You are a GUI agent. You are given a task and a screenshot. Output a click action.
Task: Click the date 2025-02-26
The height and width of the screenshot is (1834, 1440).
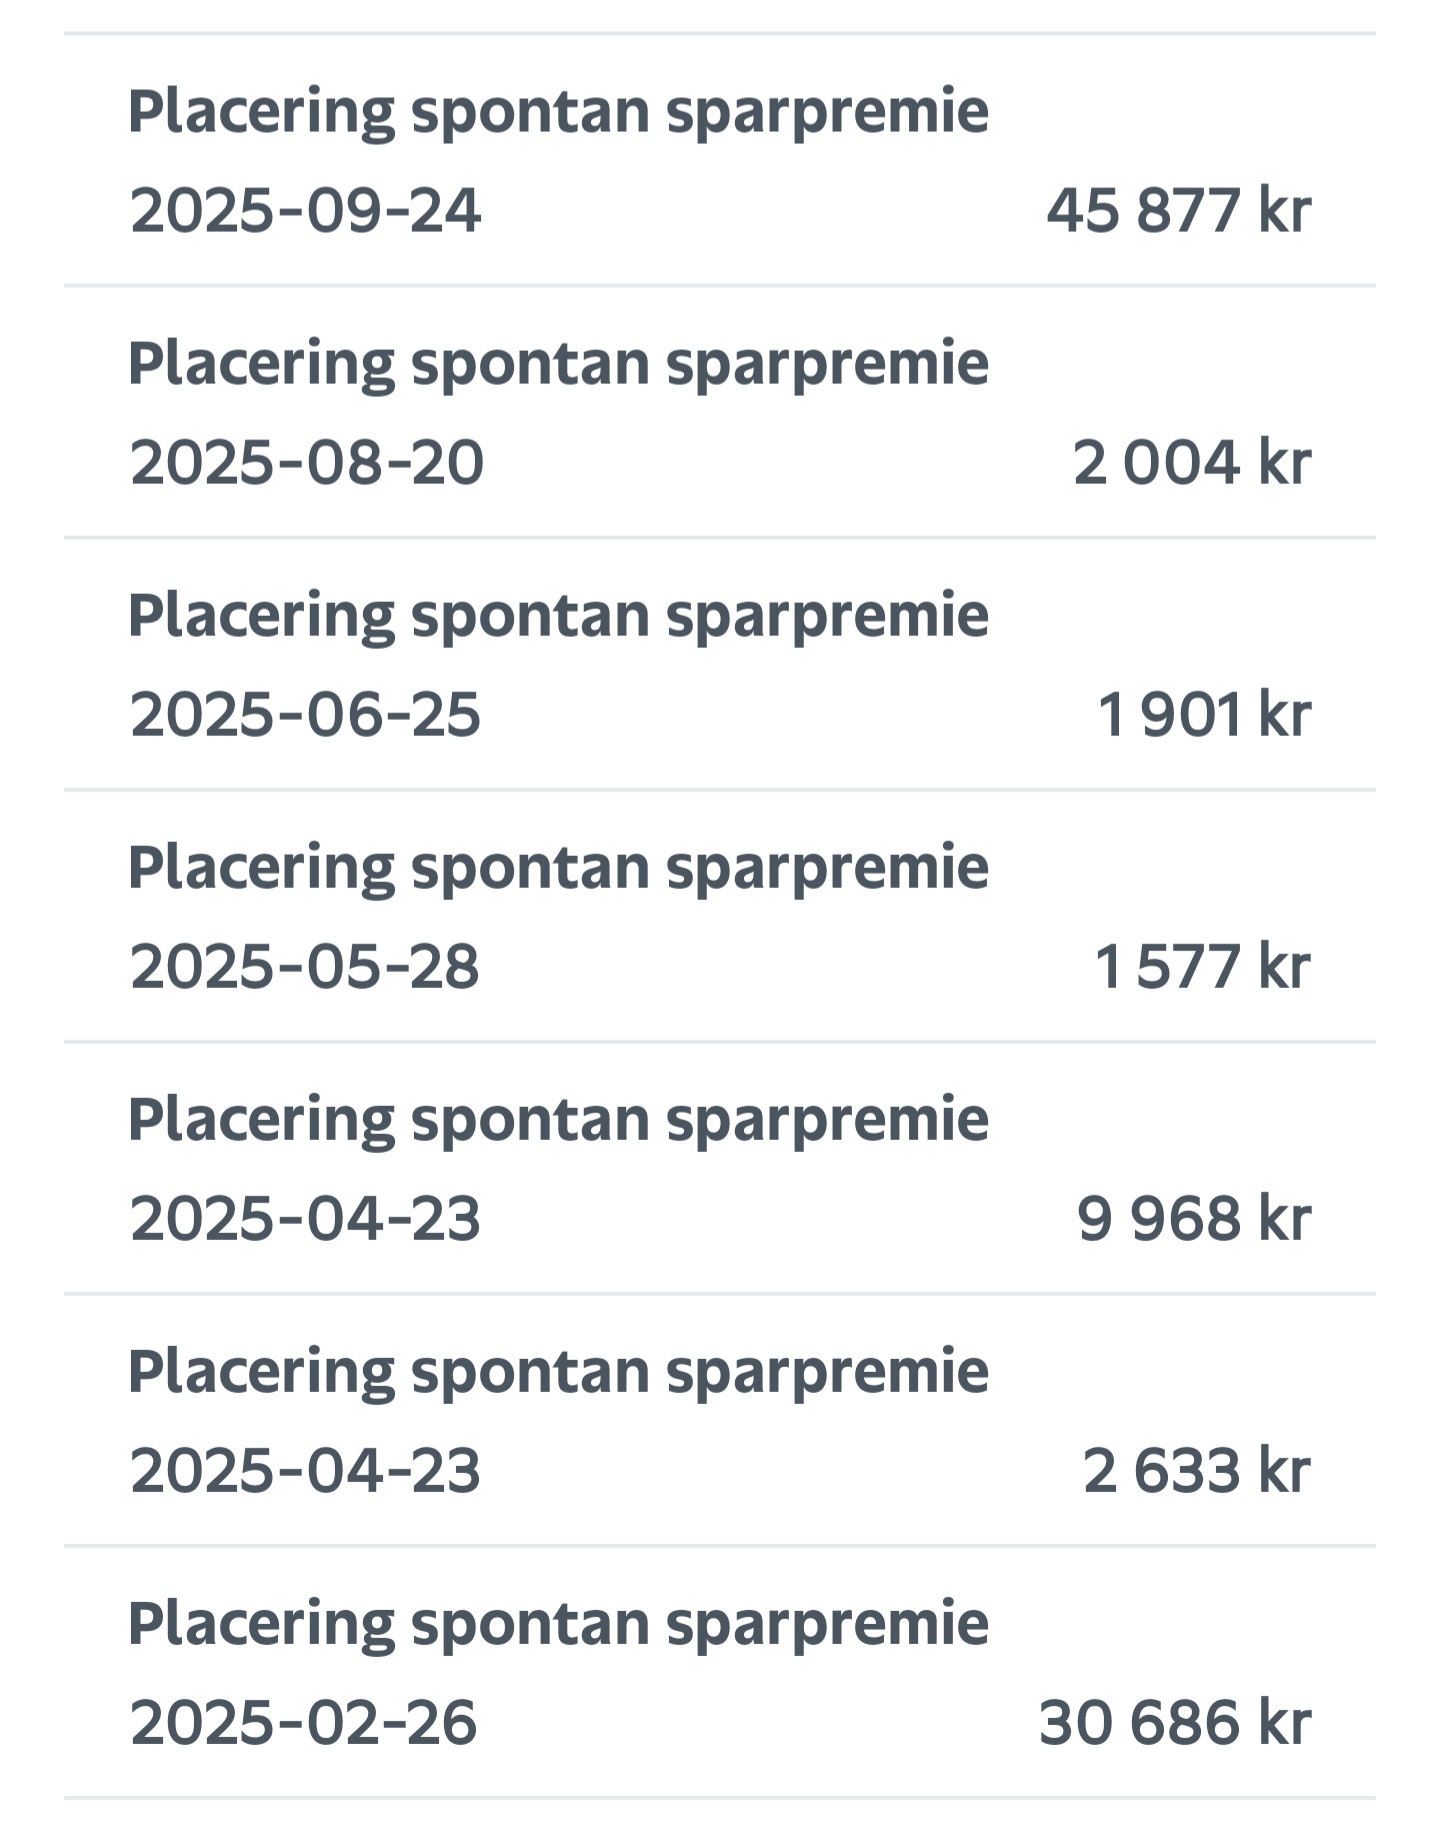[304, 1723]
